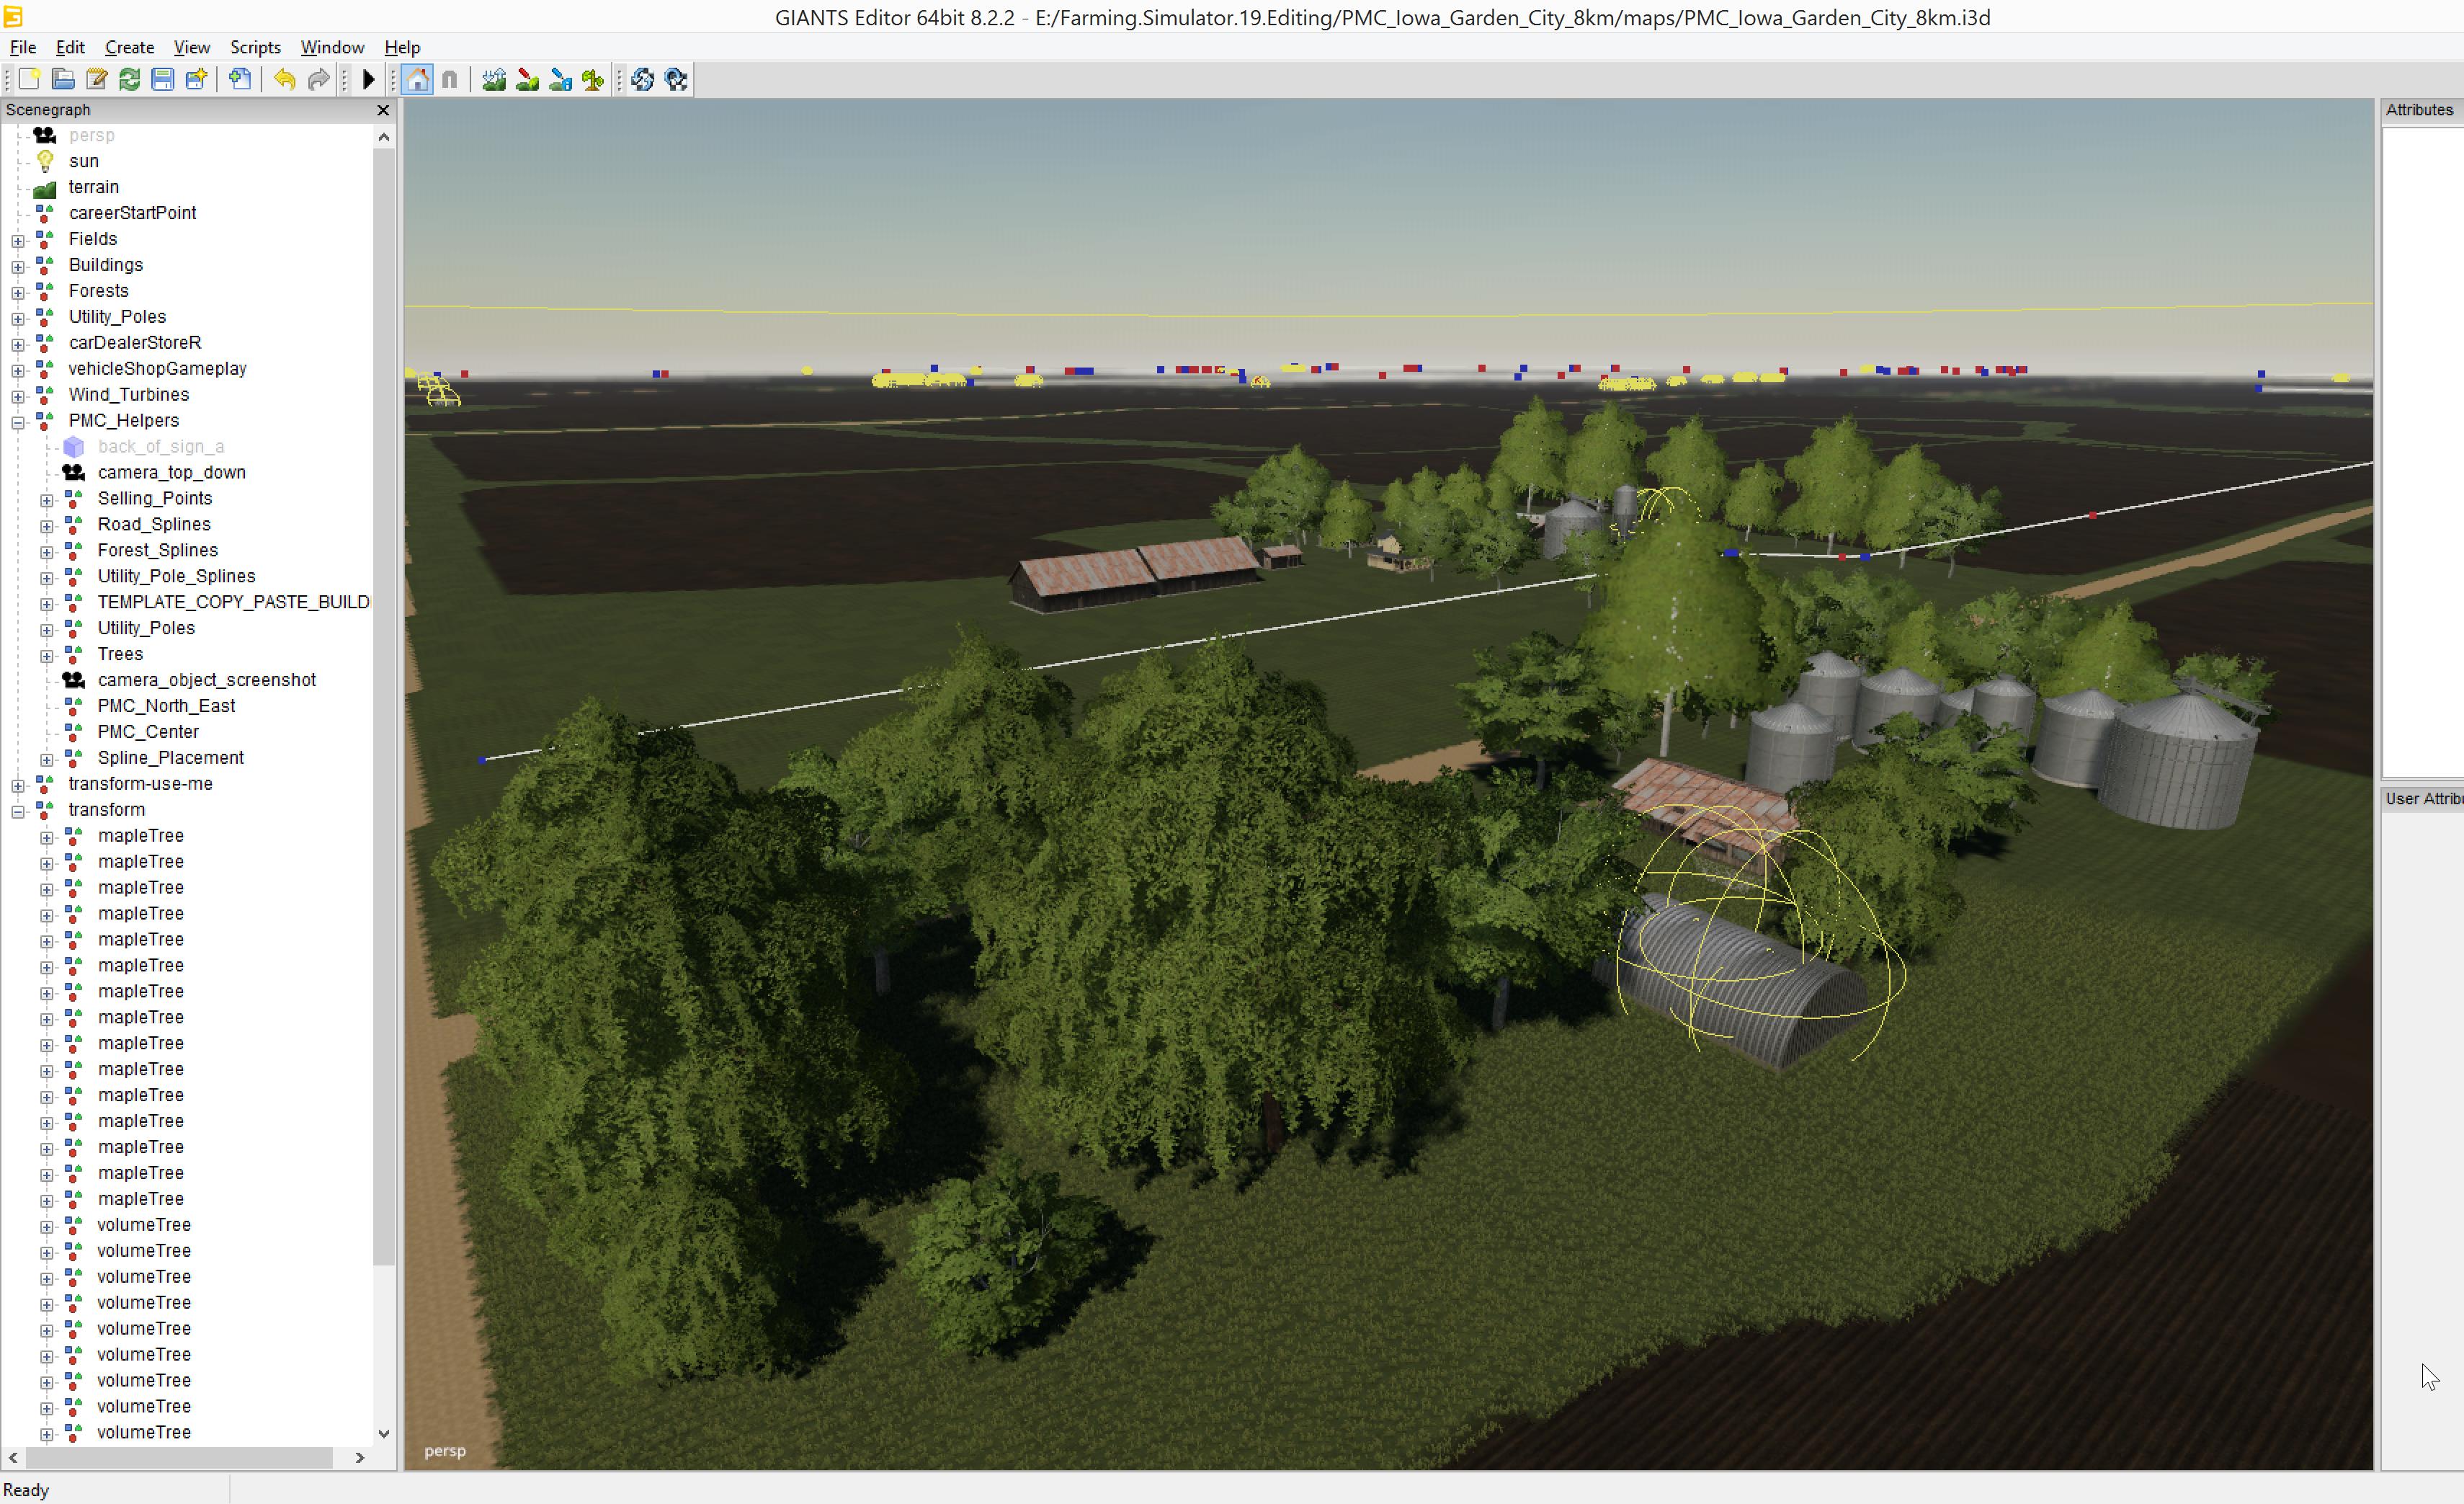The height and width of the screenshot is (1504, 2464).
Task: Select TEMPLATE_COPY_PASTE_BUILD node
Action: click(x=233, y=602)
